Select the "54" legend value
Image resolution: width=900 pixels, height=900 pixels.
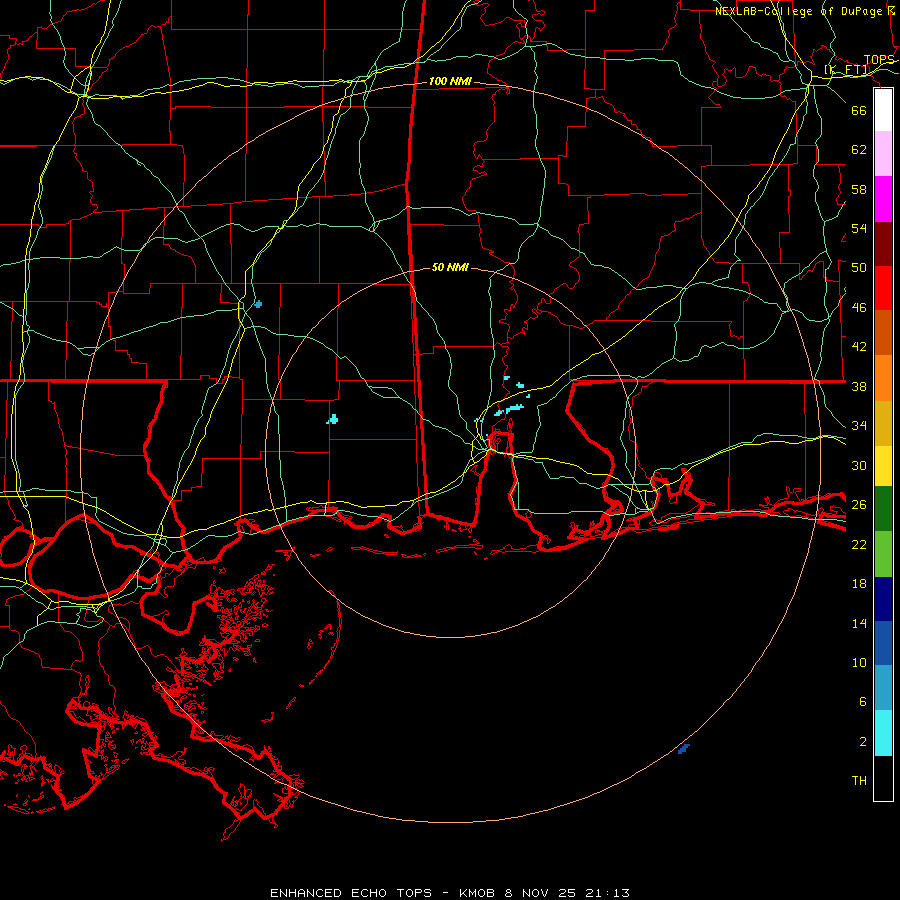pyautogui.click(x=859, y=228)
